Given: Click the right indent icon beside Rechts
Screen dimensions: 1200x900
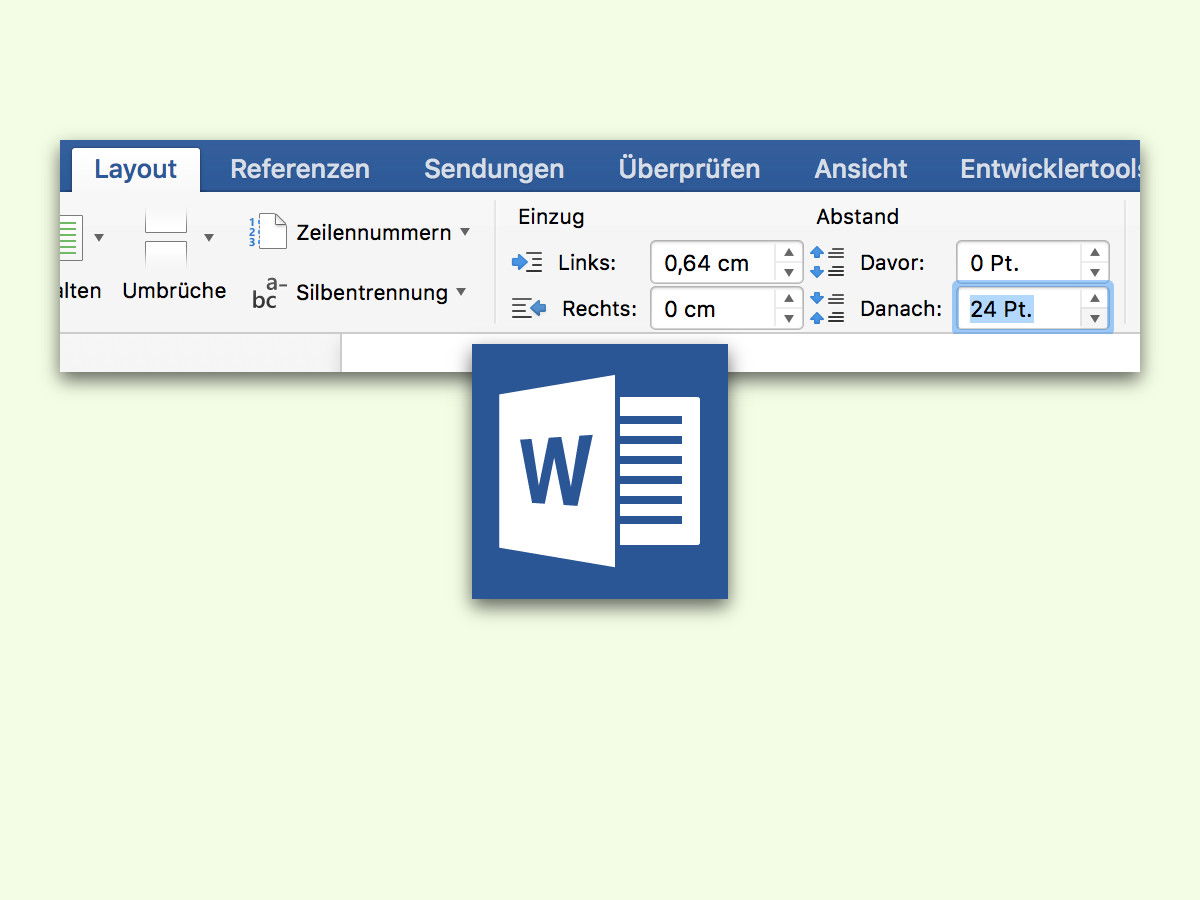Looking at the screenshot, I should pos(528,308).
